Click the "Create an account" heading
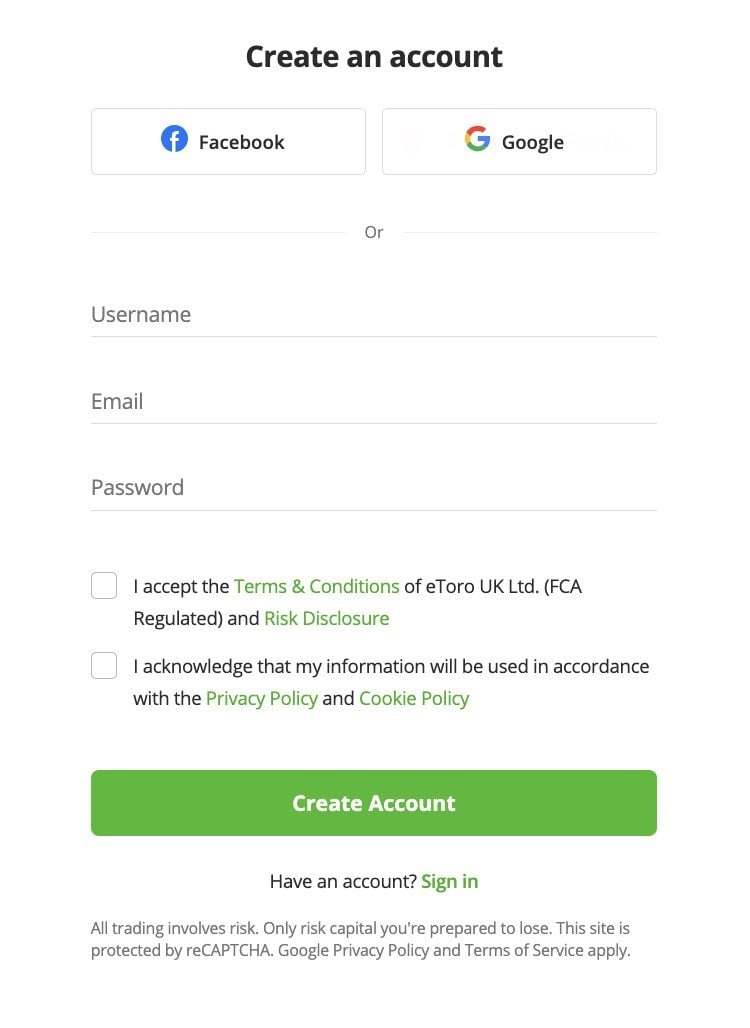Viewport: 750px width, 1028px height. (x=374, y=56)
